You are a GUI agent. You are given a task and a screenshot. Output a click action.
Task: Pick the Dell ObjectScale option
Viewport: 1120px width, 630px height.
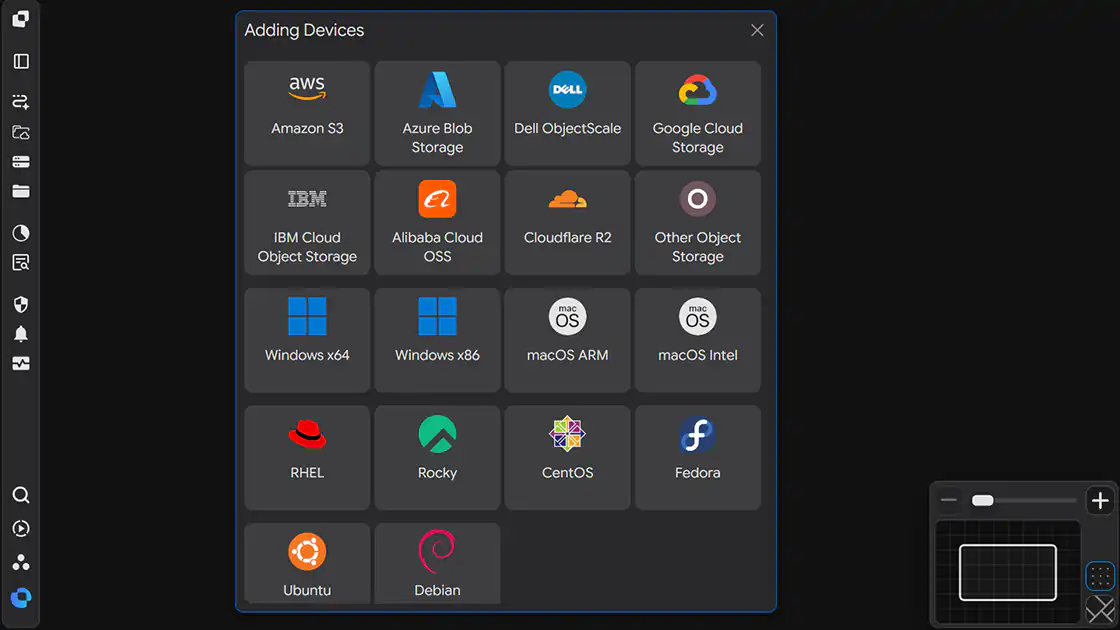click(x=567, y=113)
